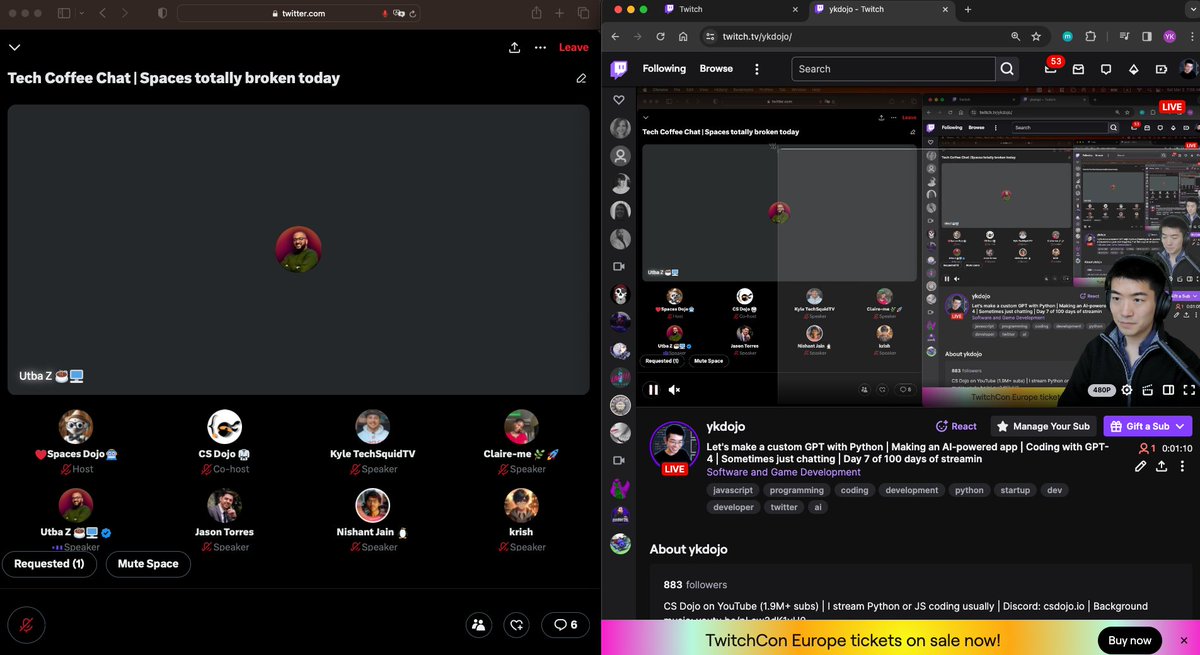Image resolution: width=1200 pixels, height=655 pixels.
Task: Open the Twitch user avatar menu
Action: tap(1187, 69)
